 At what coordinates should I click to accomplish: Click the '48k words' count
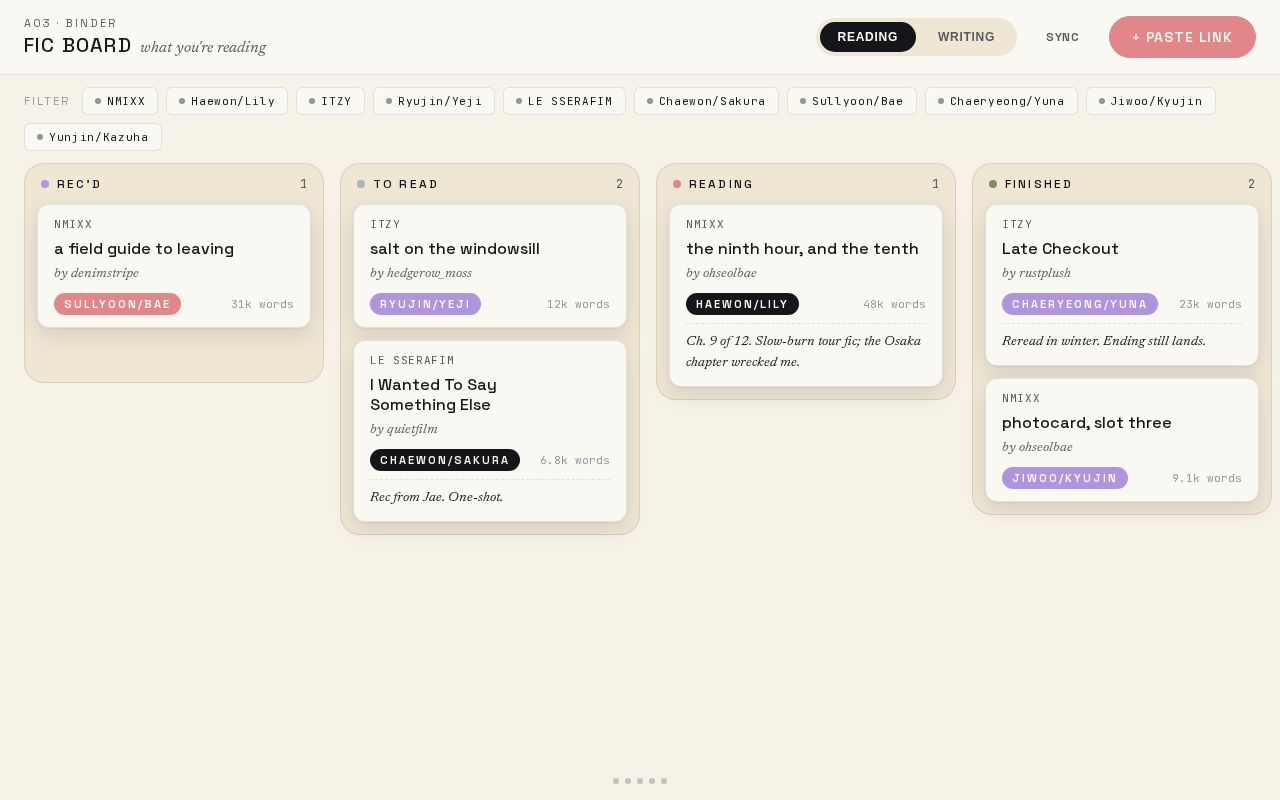click(894, 304)
